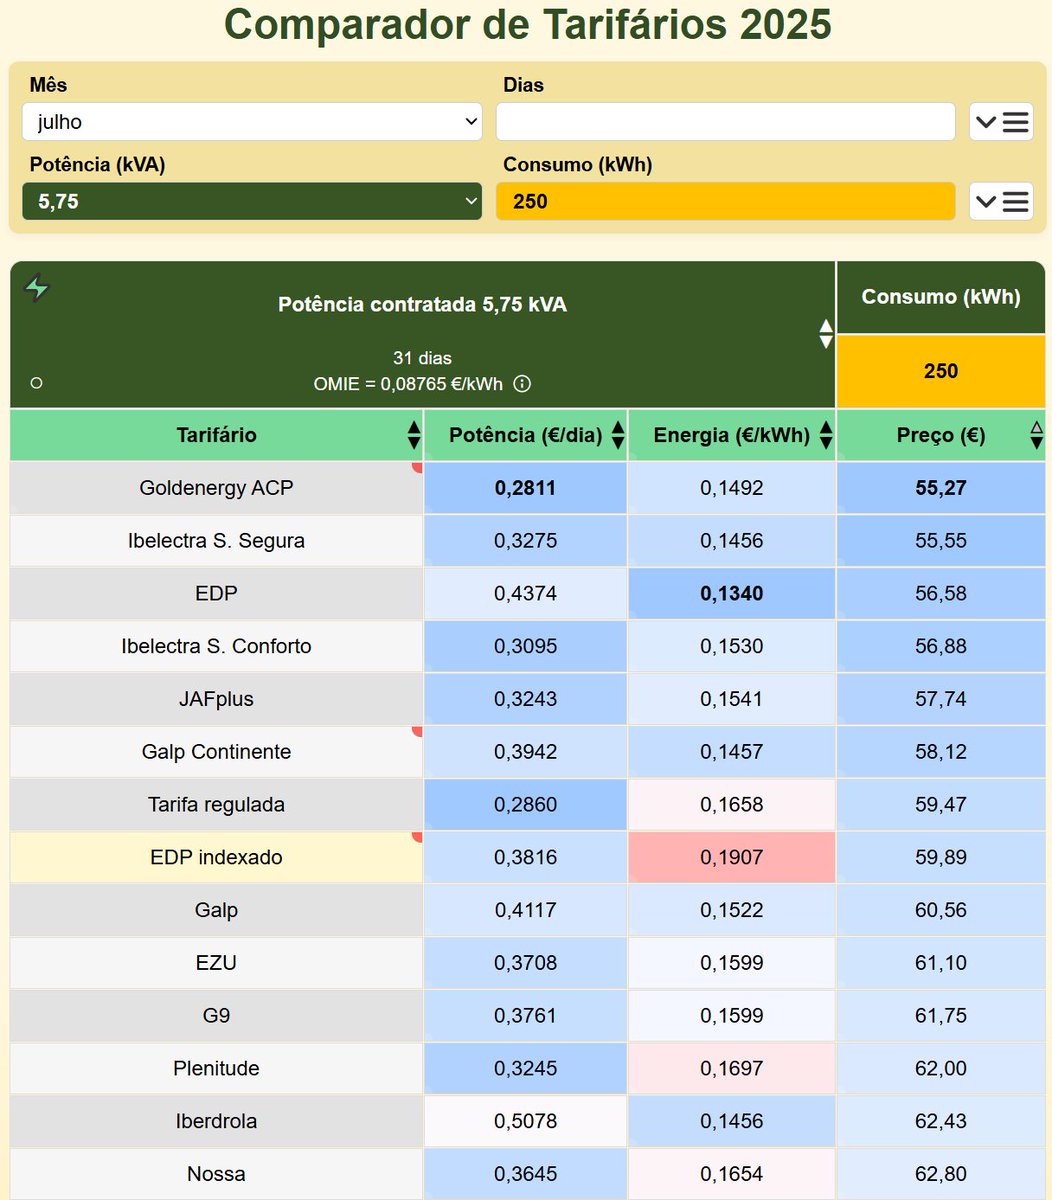Click the Preço (€) column header label
The height and width of the screenshot is (1200, 1052).
pos(941,435)
